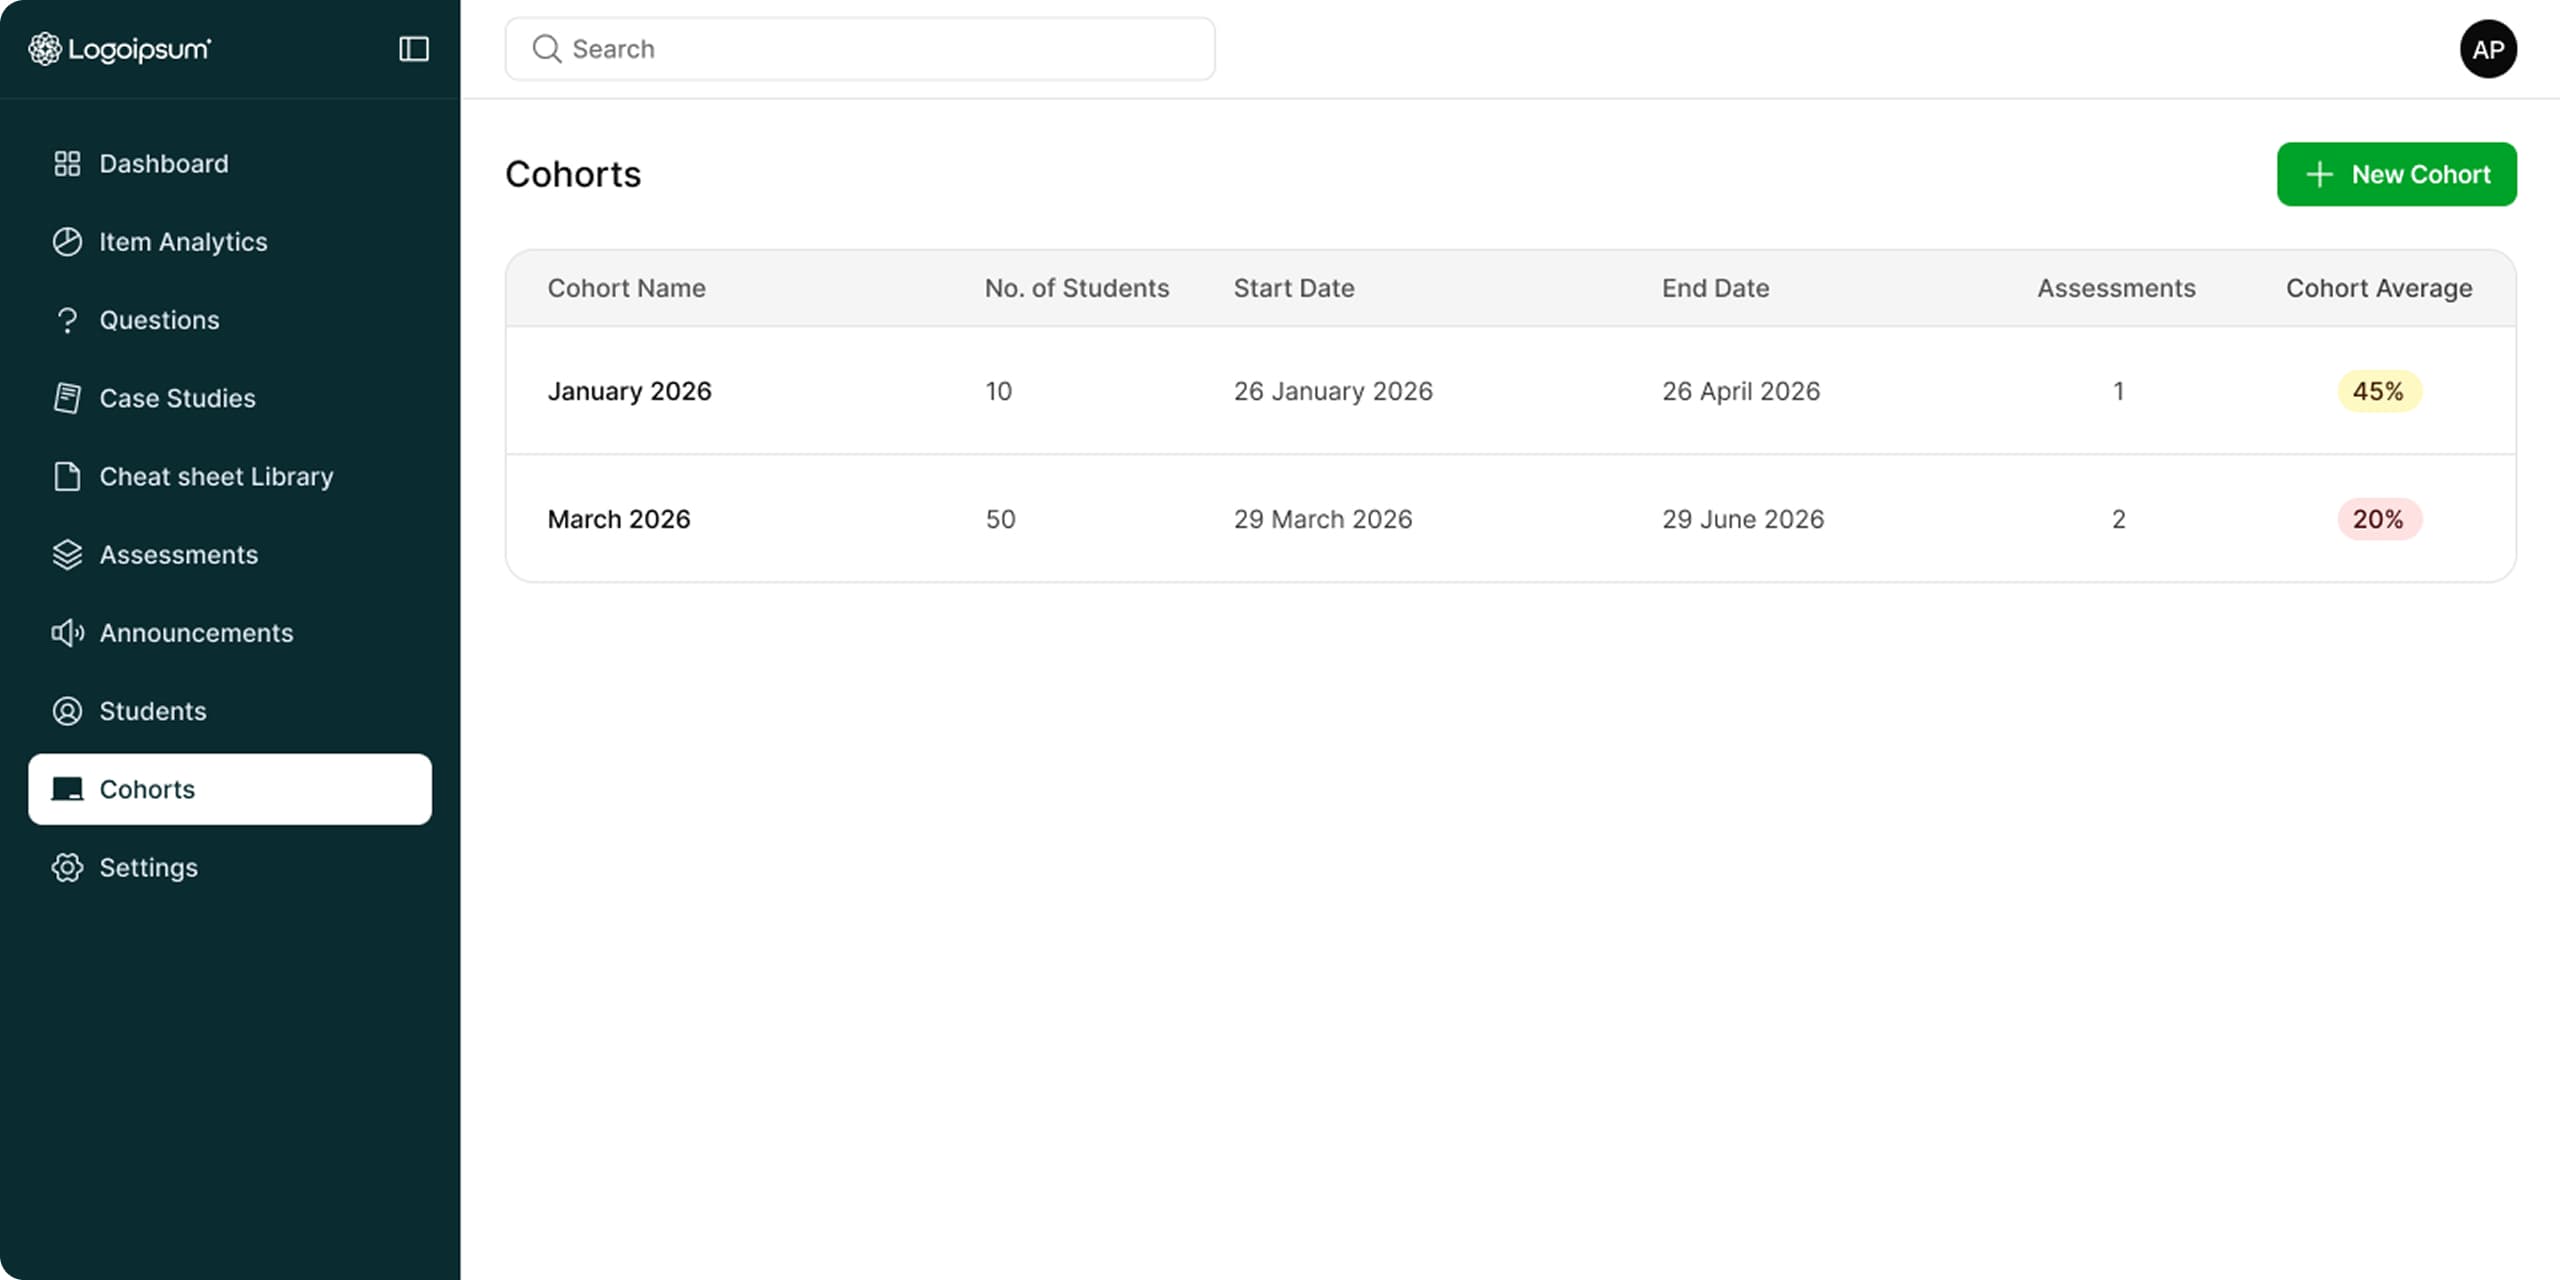Select Students in sidebar
2560x1280 pixels.
click(x=230, y=711)
